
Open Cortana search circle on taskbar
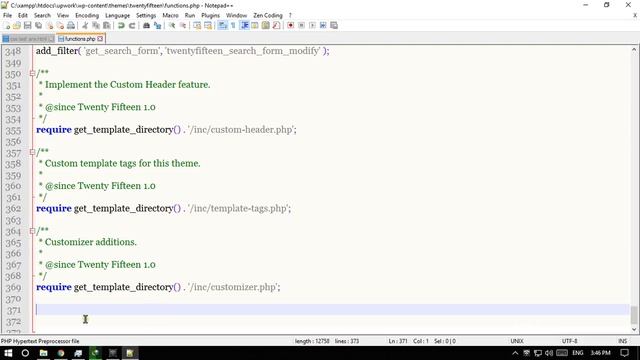25,353
